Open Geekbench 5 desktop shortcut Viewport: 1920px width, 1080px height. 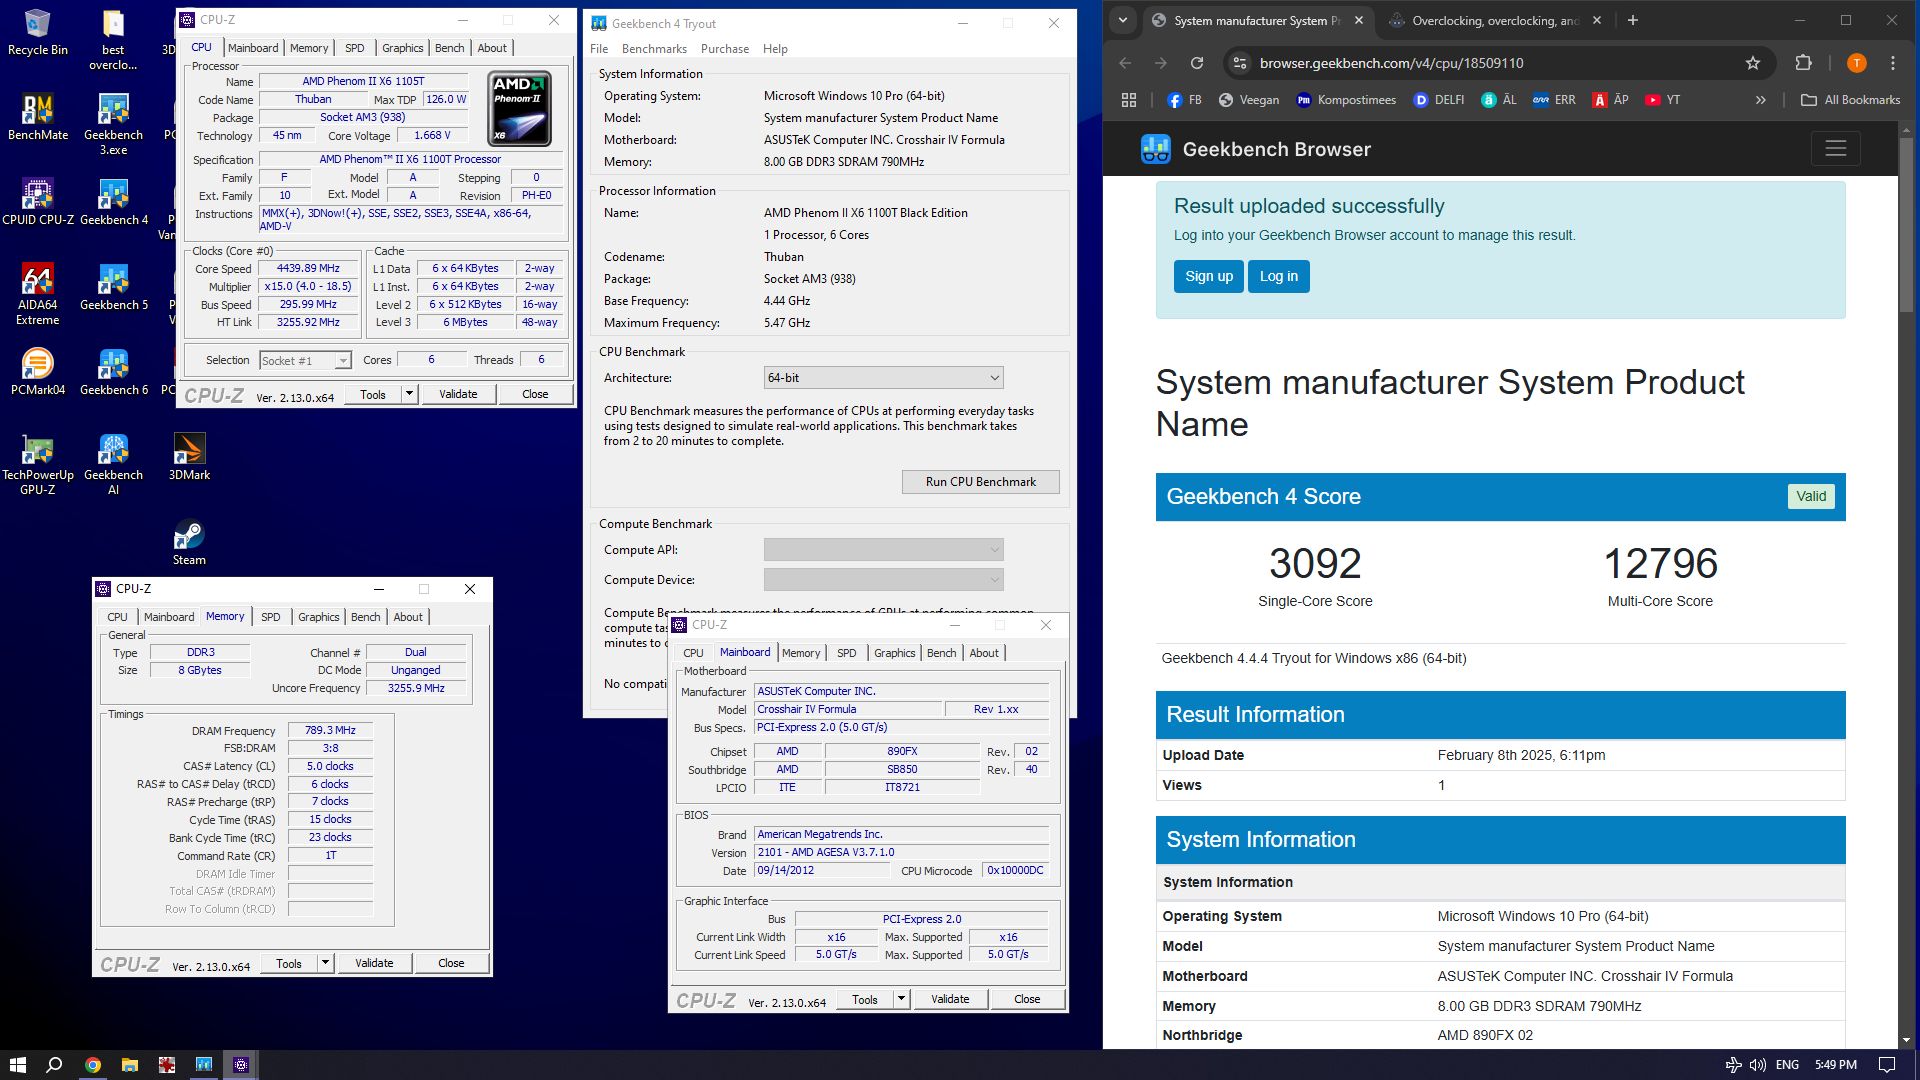[x=113, y=287]
